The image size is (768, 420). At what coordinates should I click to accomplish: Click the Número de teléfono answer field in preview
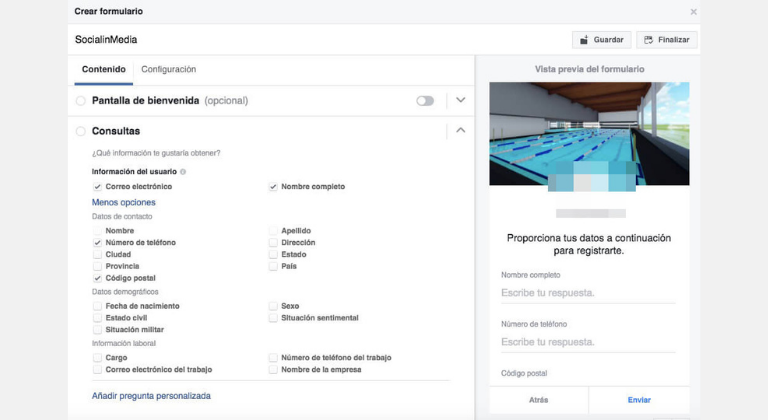[x=588, y=342]
